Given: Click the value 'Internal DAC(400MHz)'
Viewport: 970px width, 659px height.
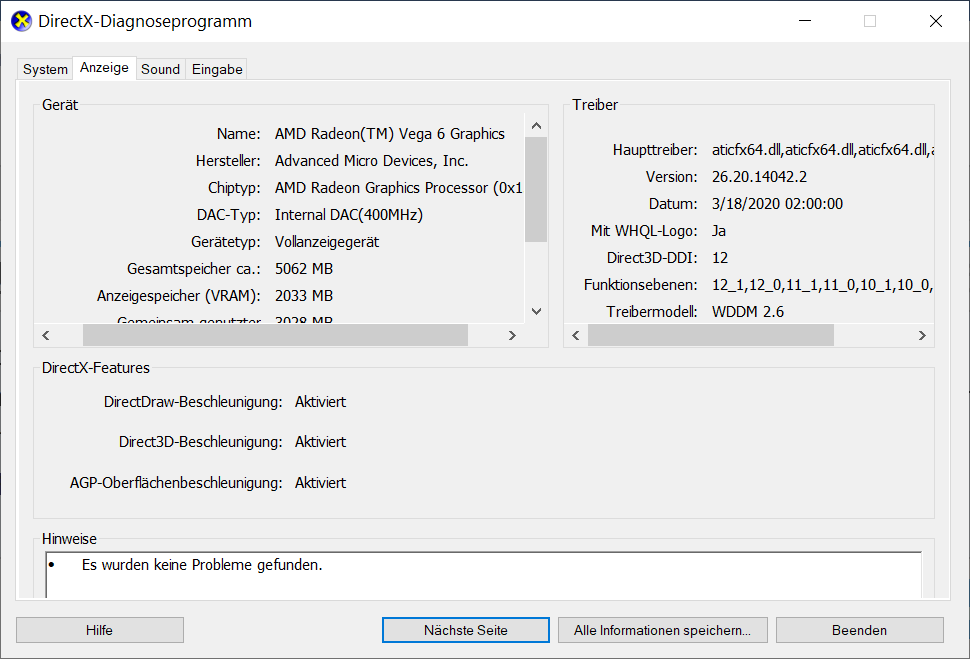Looking at the screenshot, I should (x=349, y=215).
